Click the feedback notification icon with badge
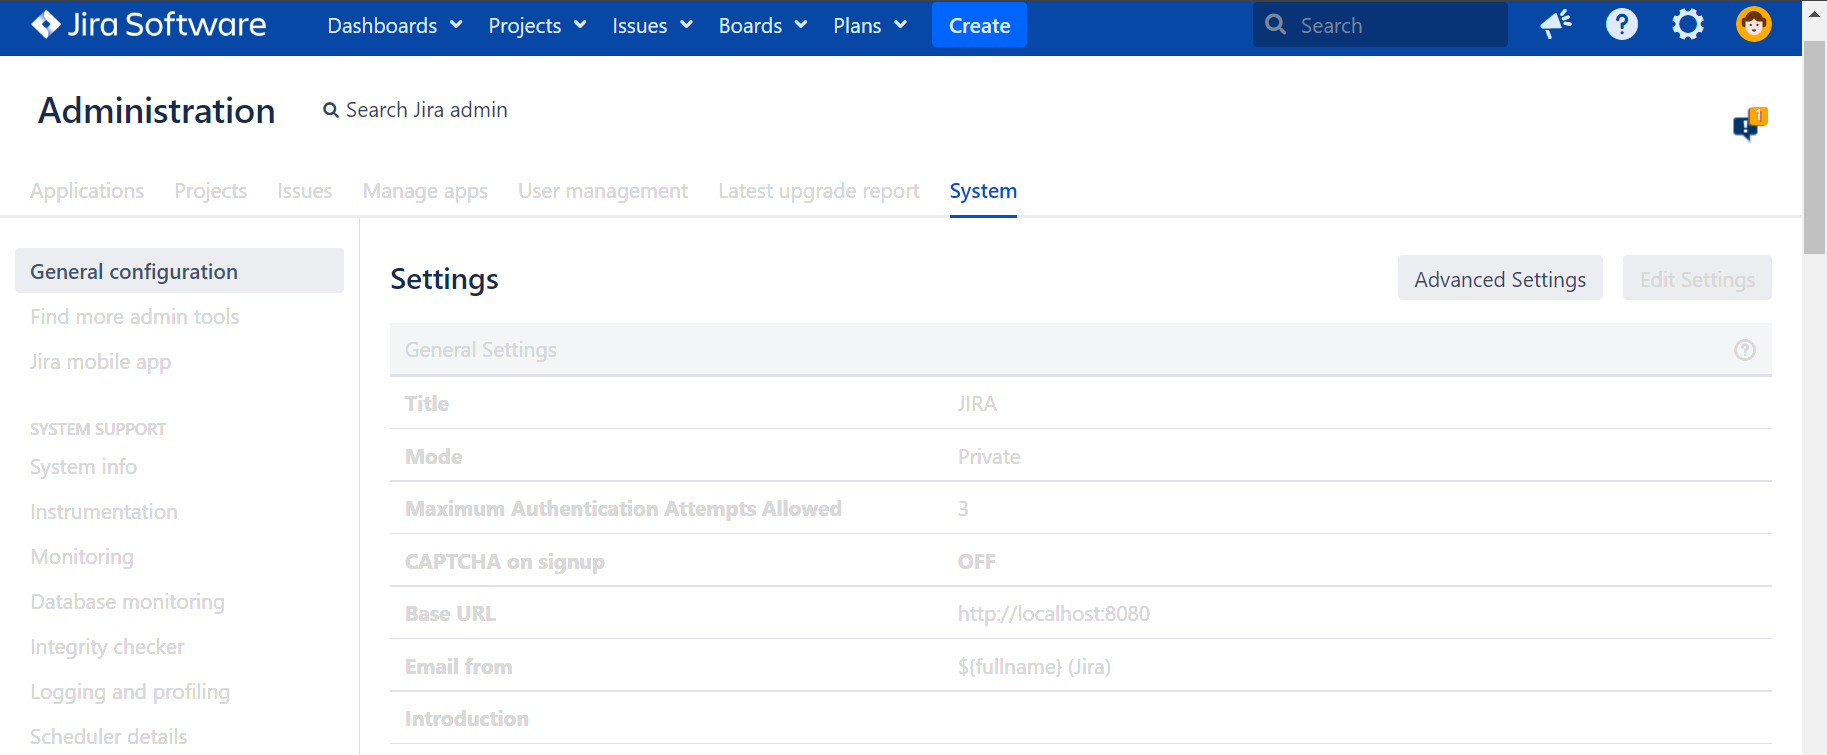The image size is (1827, 755). pyautogui.click(x=1749, y=124)
